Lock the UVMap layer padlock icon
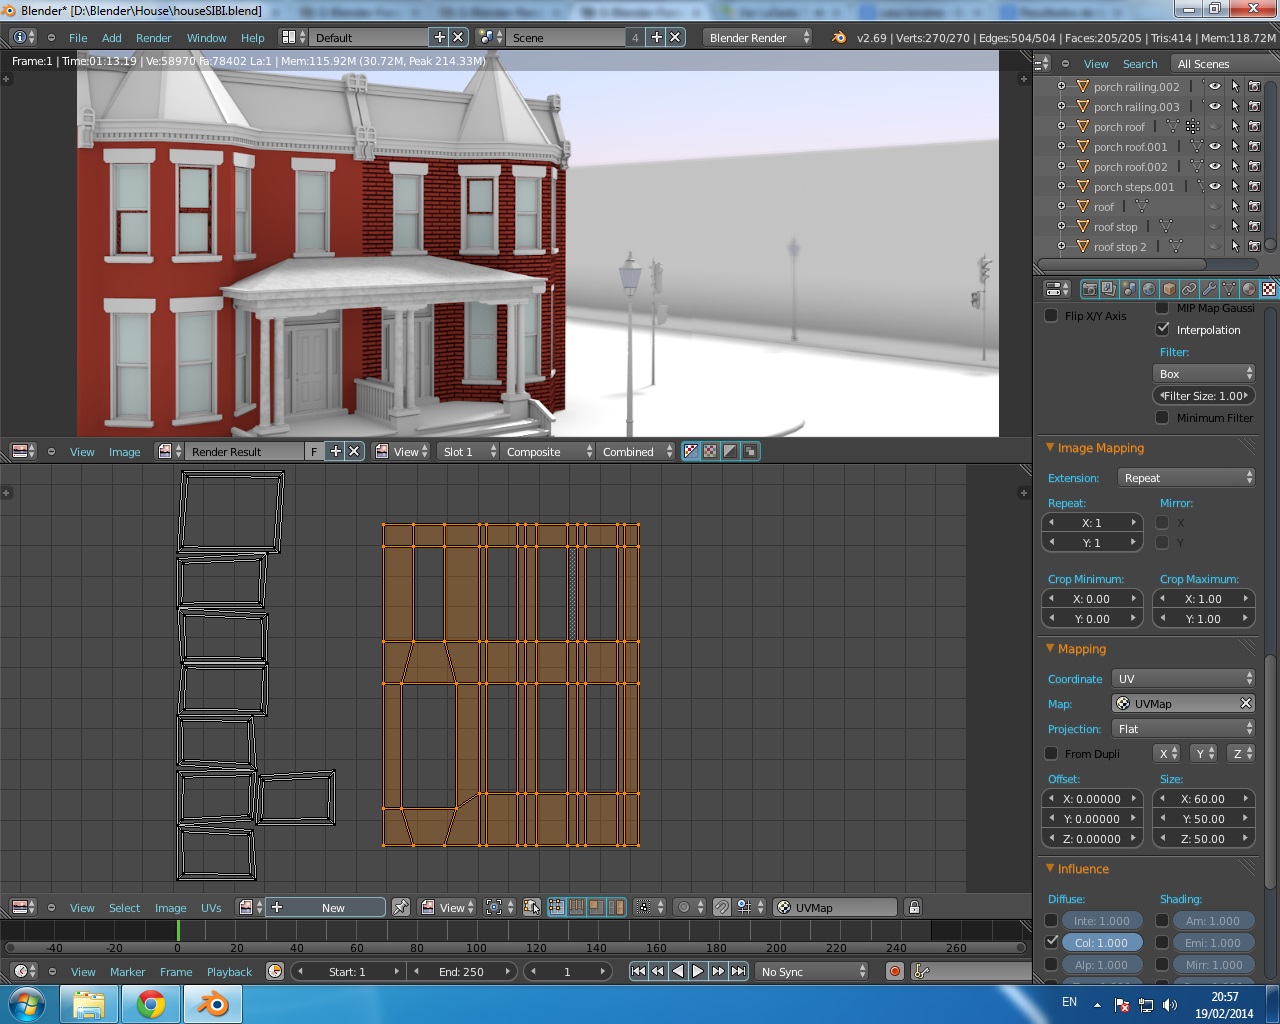1280x1024 pixels. pyautogui.click(x=913, y=907)
